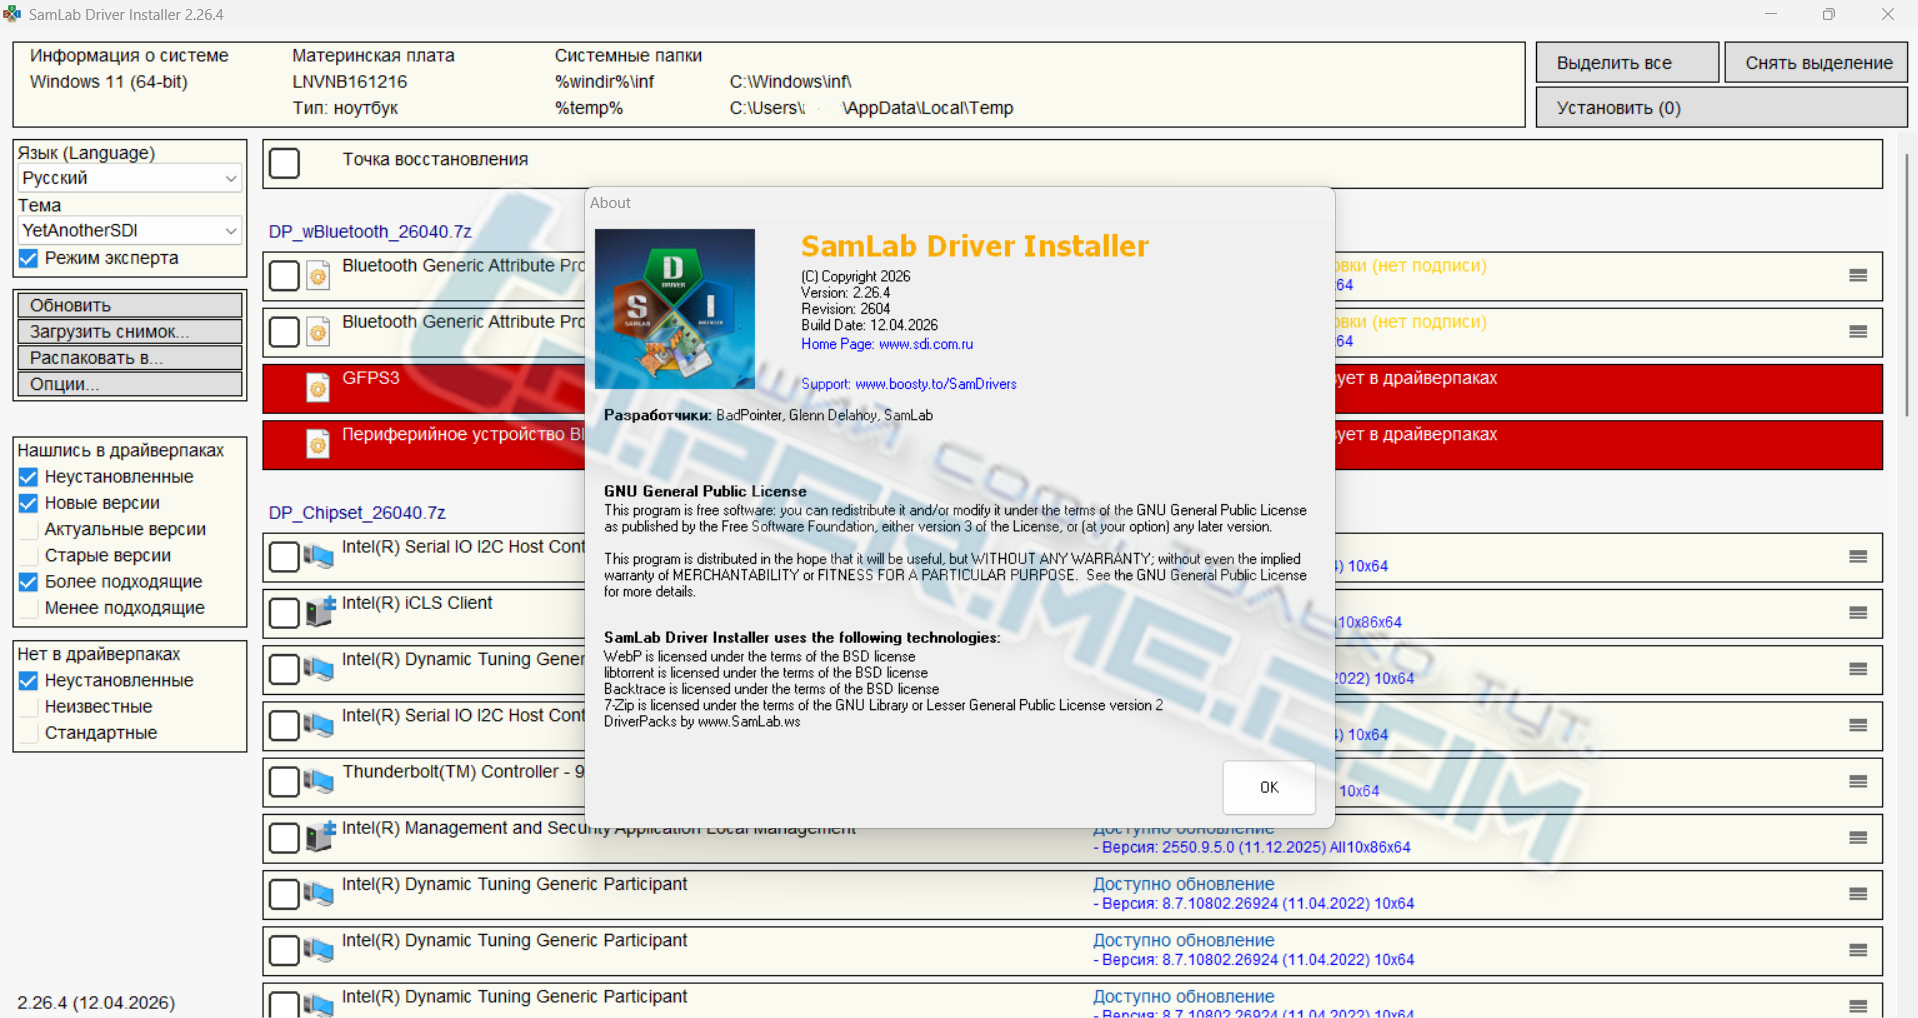Uncheck Более подходящие filter
This screenshot has height=1018, width=1918.
pos(28,582)
